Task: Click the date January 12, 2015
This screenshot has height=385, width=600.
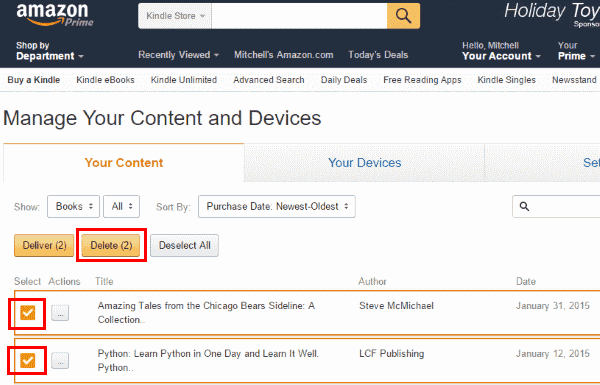Action: coord(553,353)
